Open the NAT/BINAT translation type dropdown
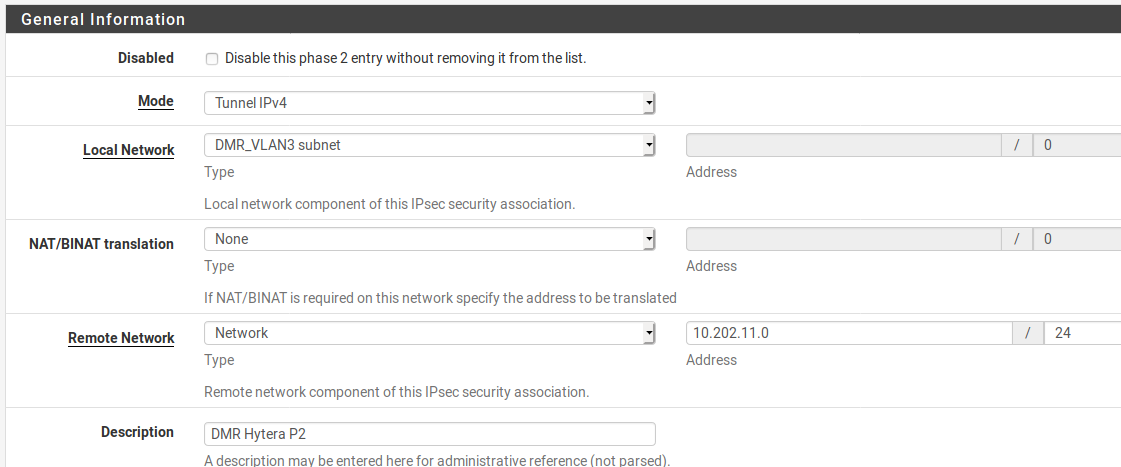Screen dimensions: 1121x467 430,239
